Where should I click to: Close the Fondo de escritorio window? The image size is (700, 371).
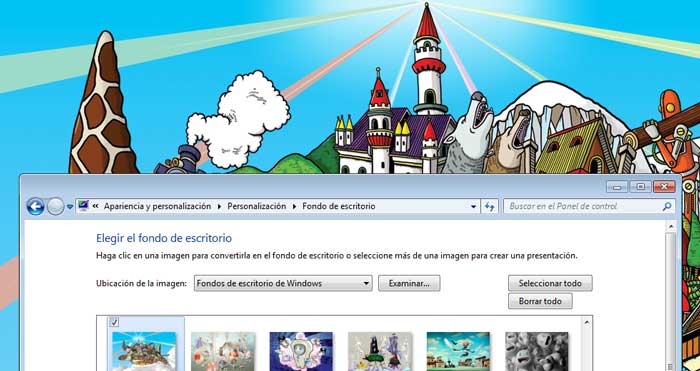point(664,187)
